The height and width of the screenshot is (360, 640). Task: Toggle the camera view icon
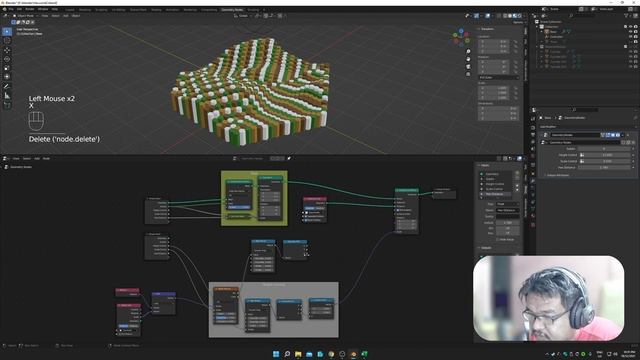(468, 67)
